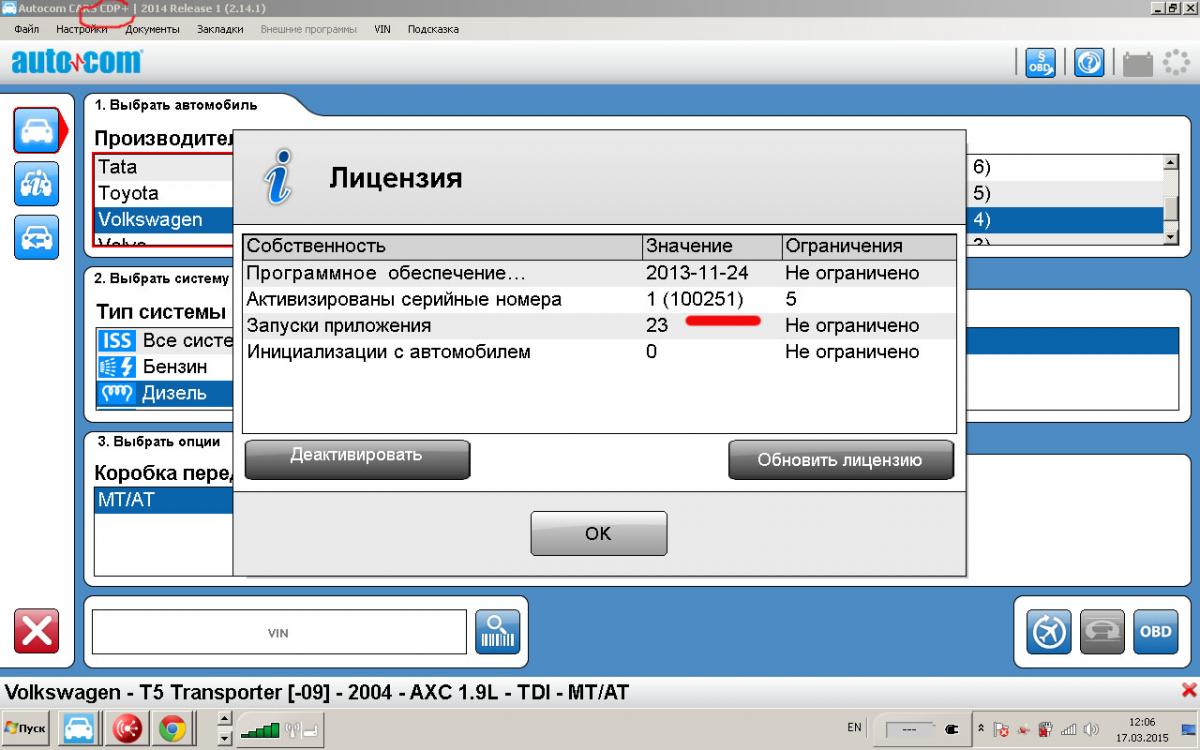Check the battery voltage indicator icon
Image resolution: width=1200 pixels, height=750 pixels.
[x=1138, y=64]
